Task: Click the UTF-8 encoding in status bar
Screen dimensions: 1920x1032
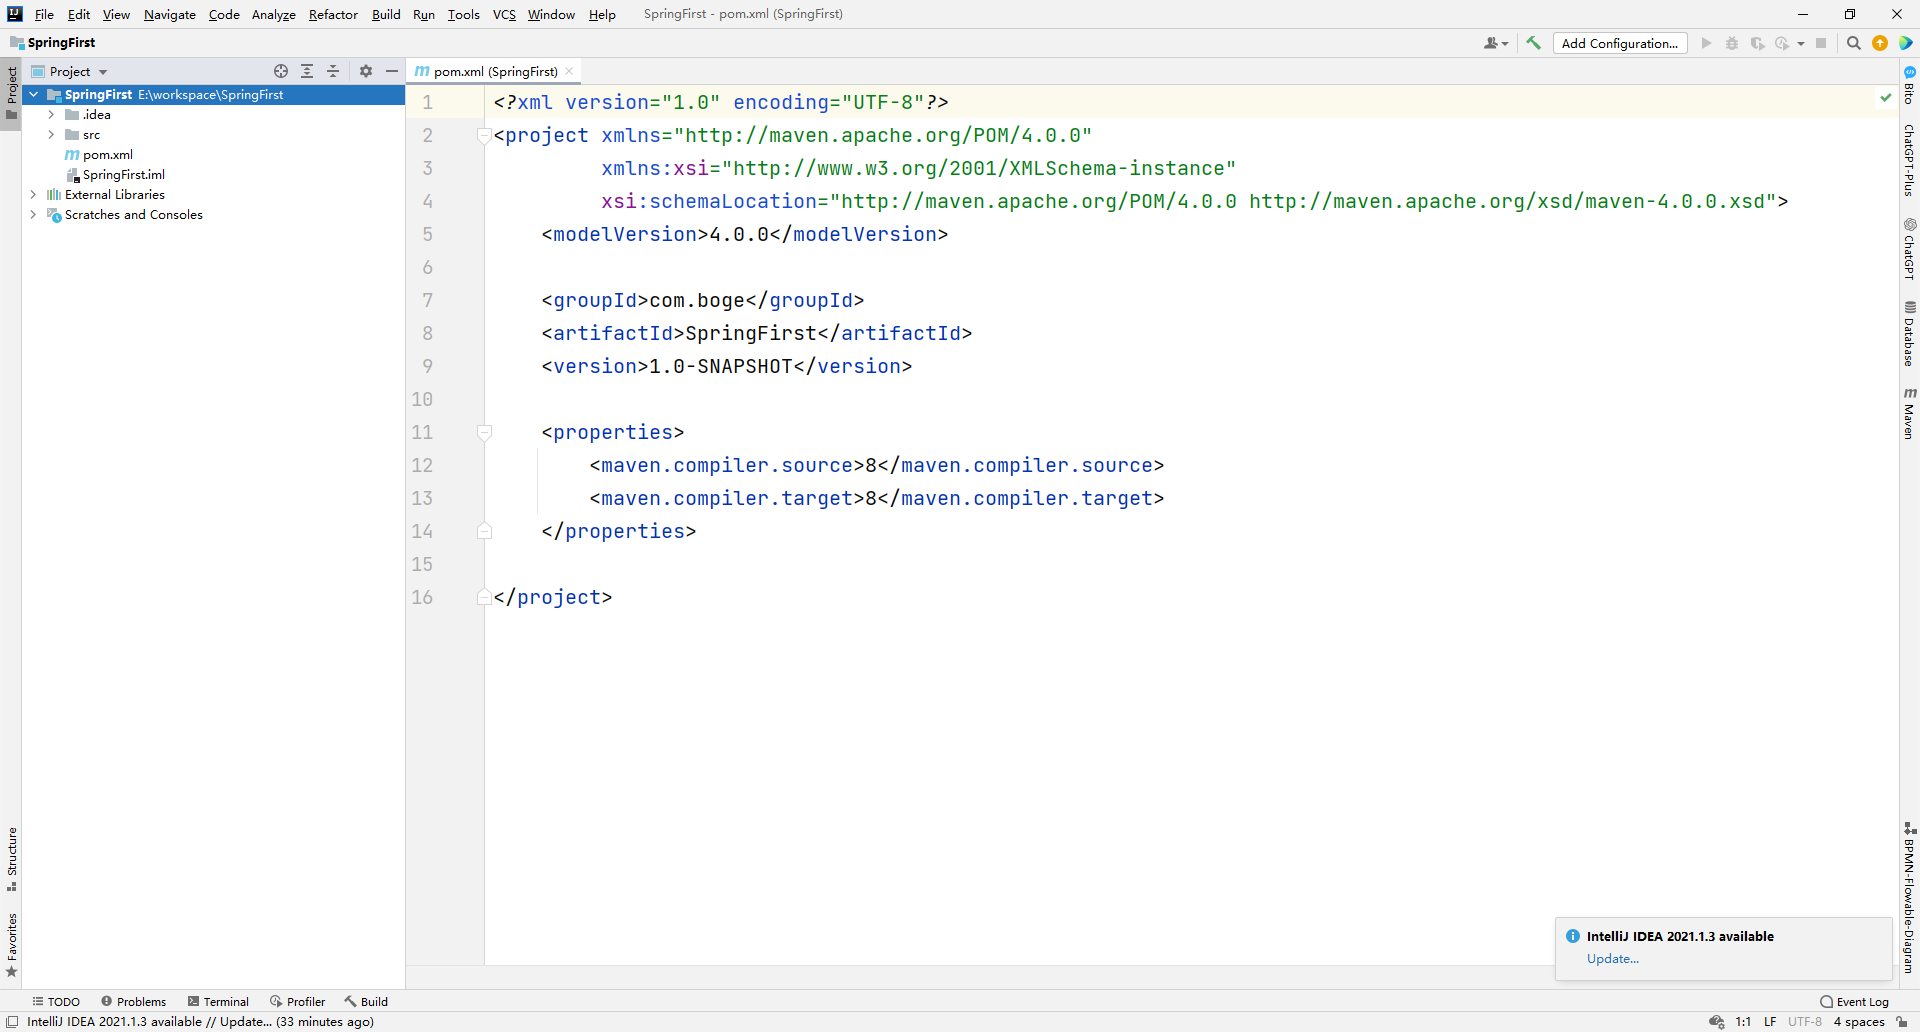Action: click(1804, 1021)
